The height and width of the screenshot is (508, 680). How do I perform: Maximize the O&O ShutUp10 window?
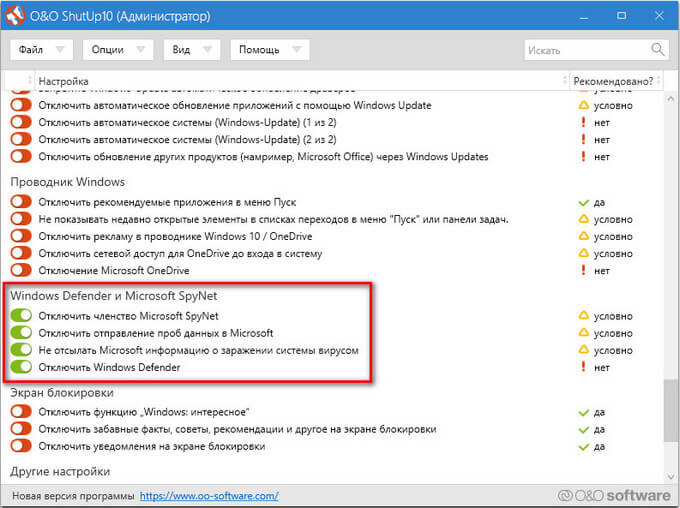point(621,16)
